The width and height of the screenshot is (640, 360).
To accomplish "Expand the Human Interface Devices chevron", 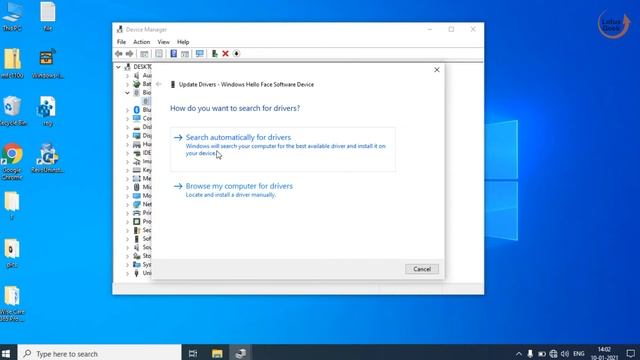I will [127, 144].
